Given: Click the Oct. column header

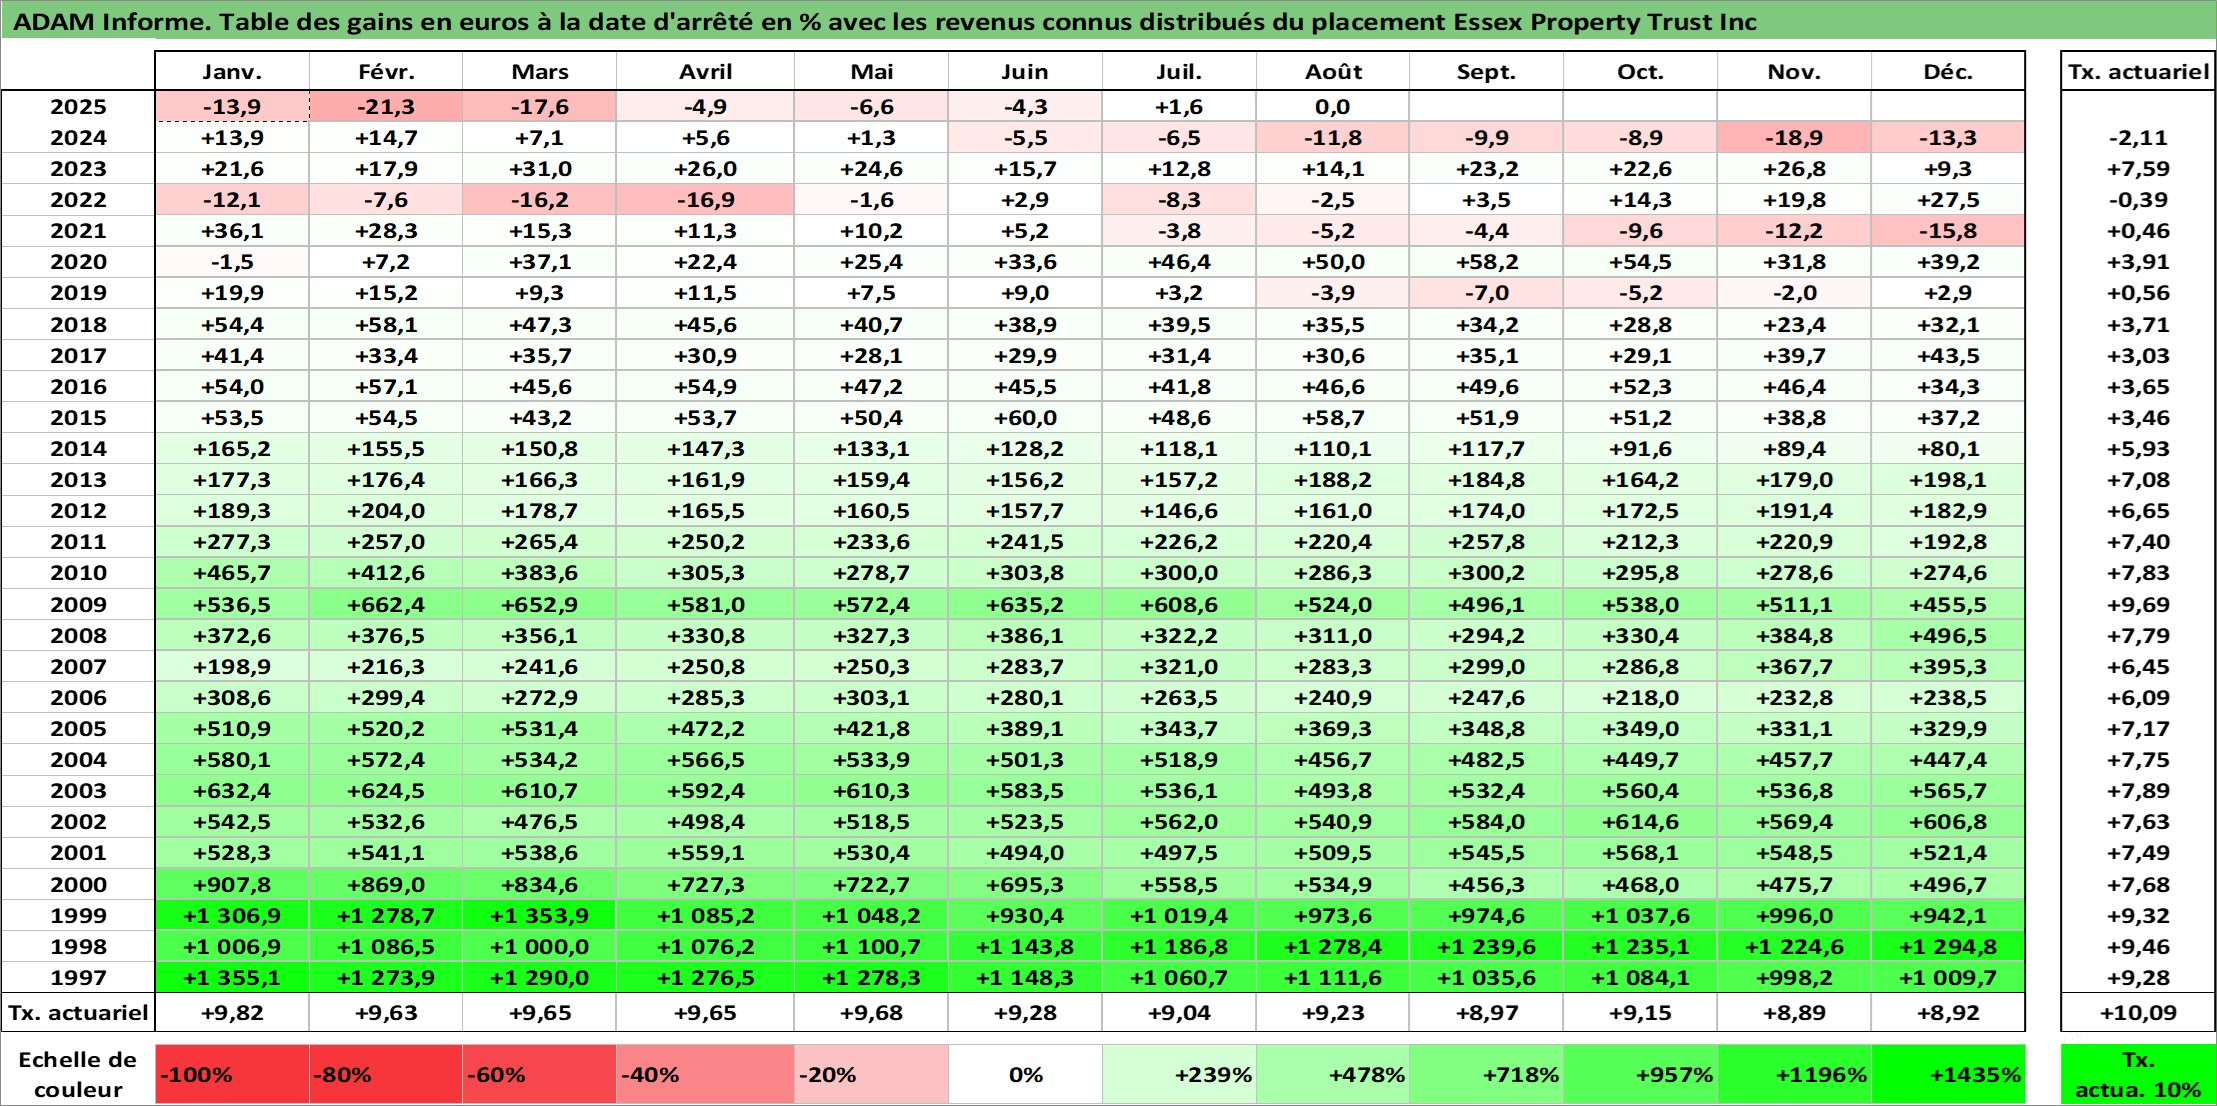Looking at the screenshot, I should [x=1640, y=71].
